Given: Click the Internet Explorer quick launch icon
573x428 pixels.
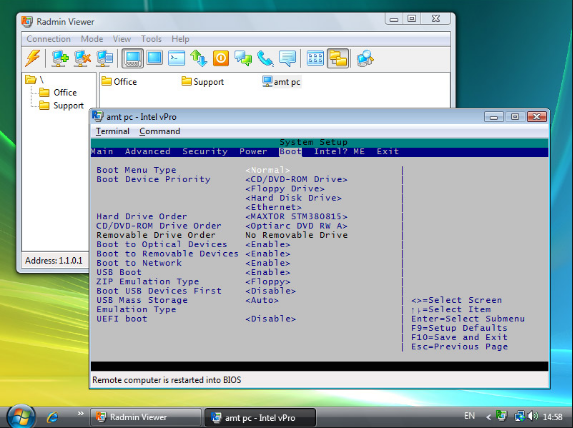Looking at the screenshot, I should 53,417.
